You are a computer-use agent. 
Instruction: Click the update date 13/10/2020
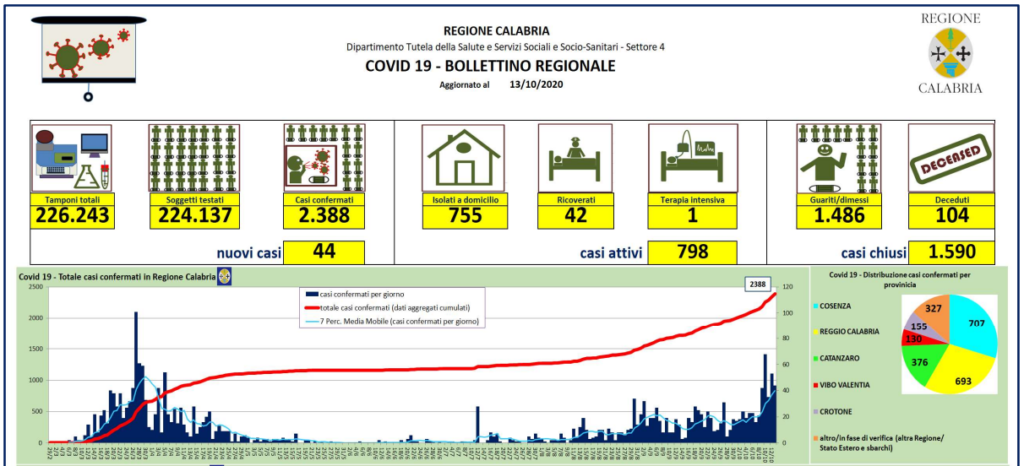tap(536, 85)
